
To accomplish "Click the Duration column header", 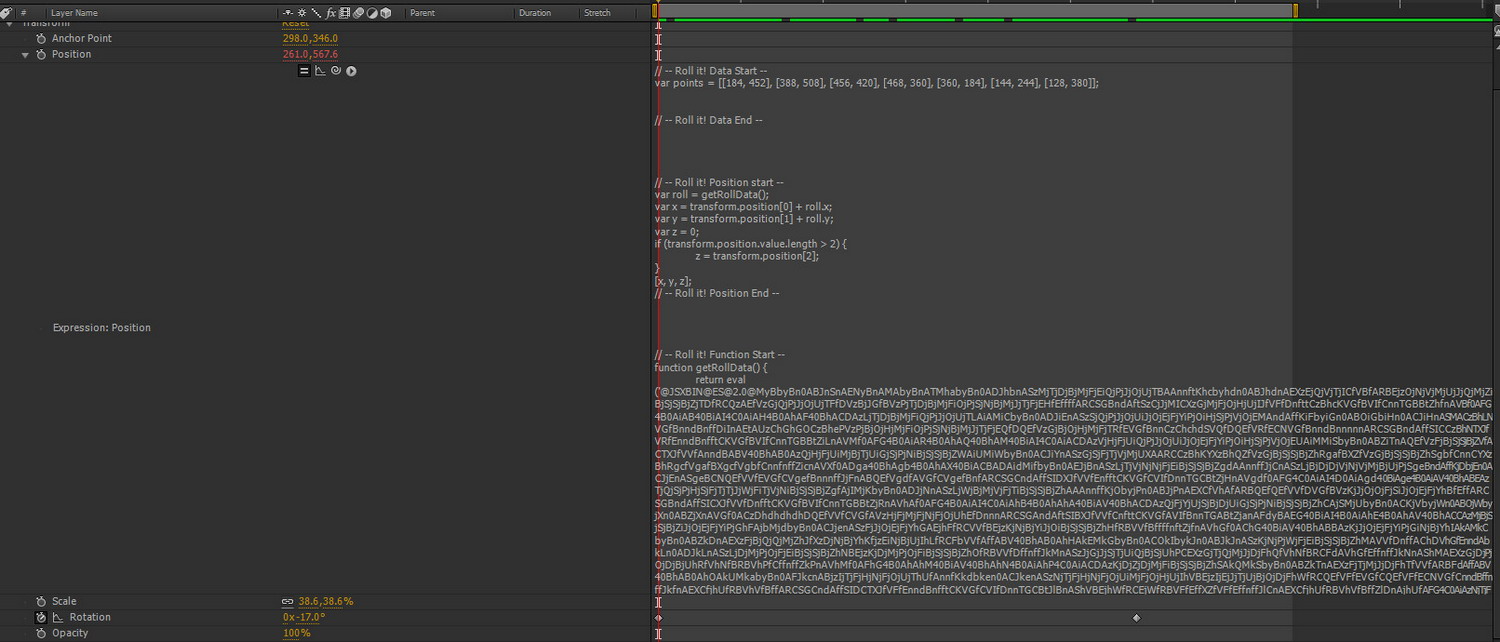I will pos(535,13).
